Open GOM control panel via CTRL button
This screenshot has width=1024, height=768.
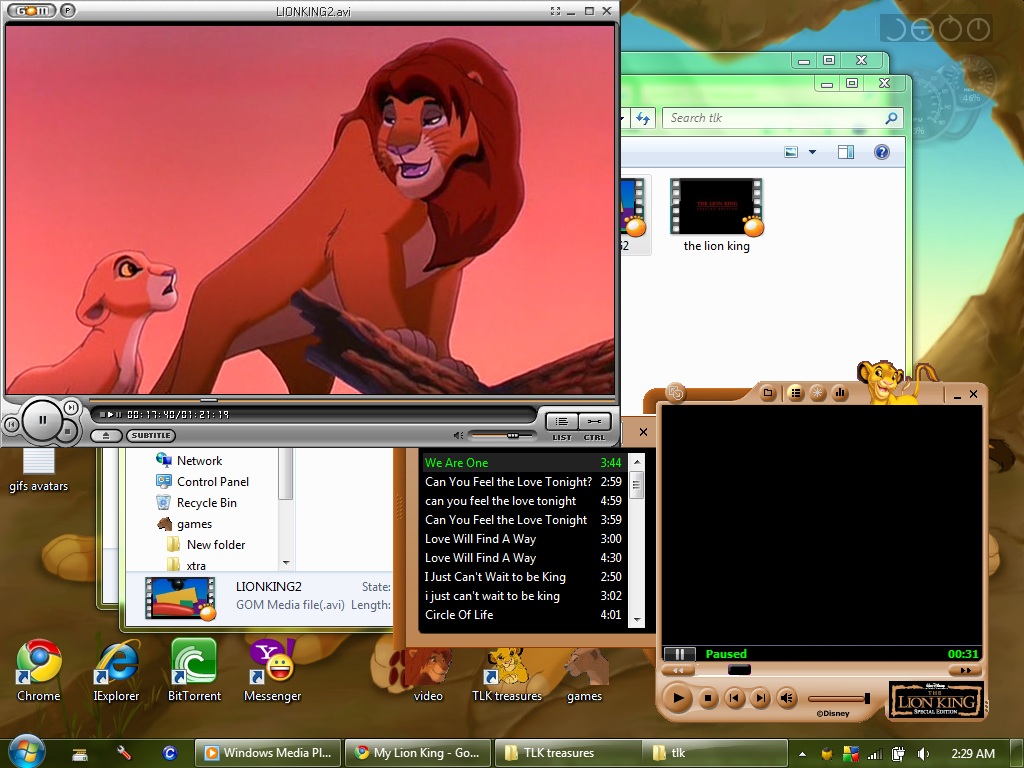594,422
